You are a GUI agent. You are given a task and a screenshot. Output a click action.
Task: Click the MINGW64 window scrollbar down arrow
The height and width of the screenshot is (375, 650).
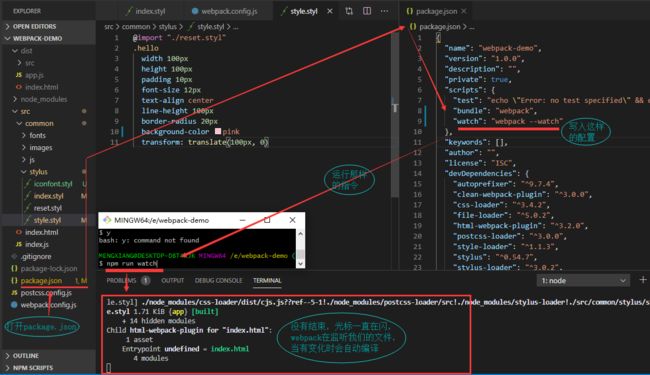pos(301,264)
